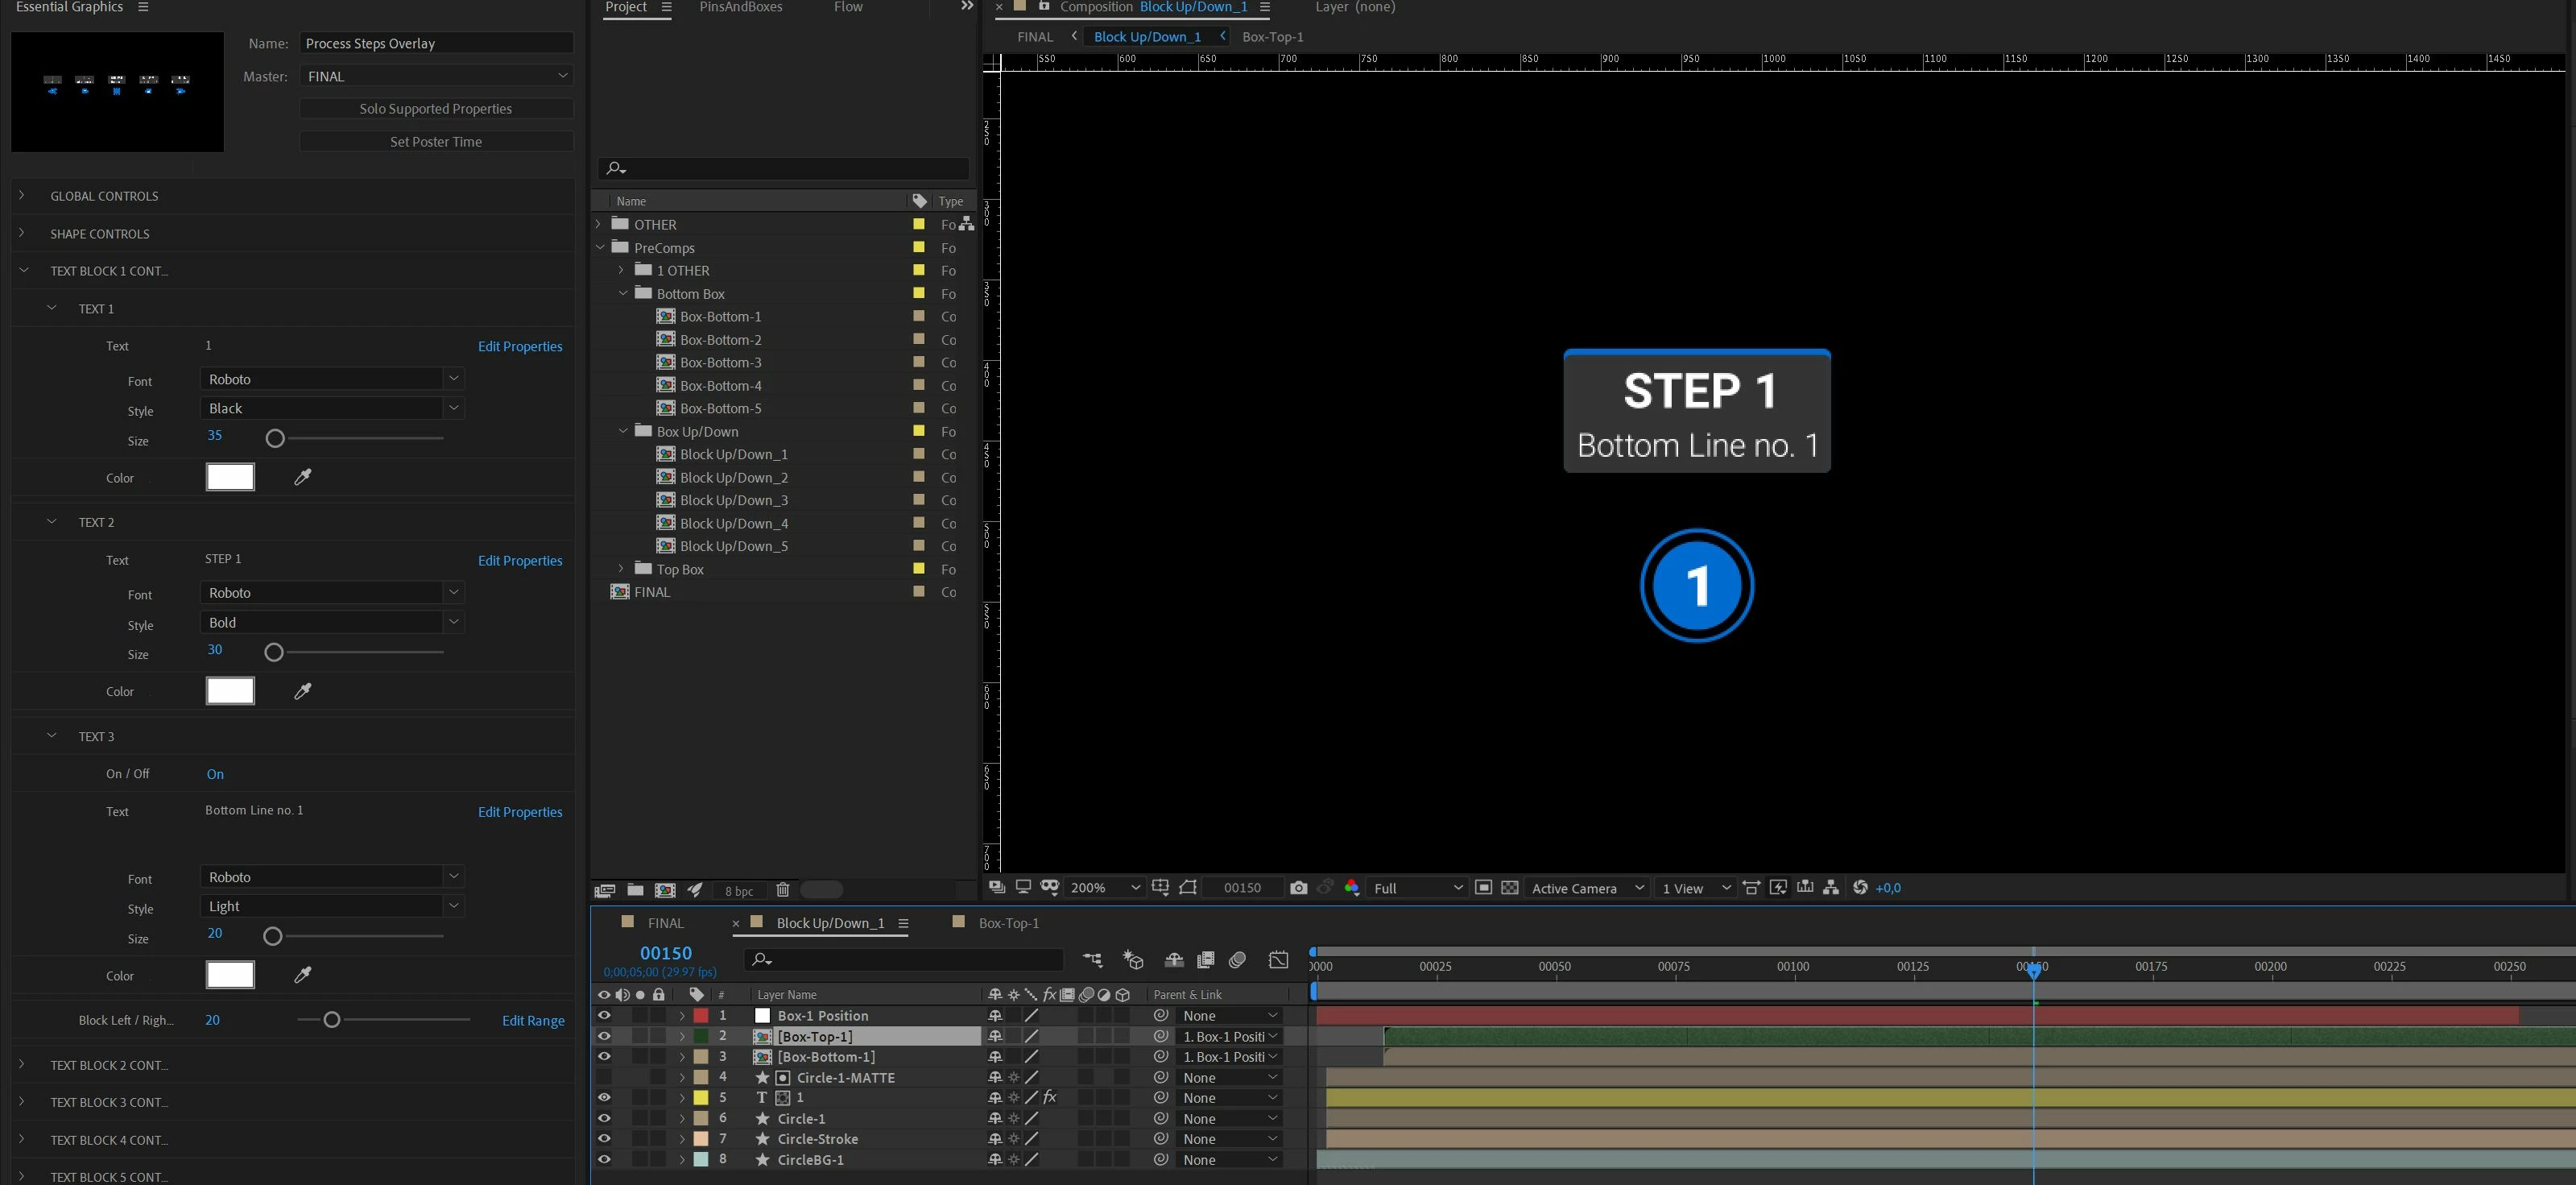Toggle the transparency grid in viewer
Image resolution: width=2576 pixels, height=1185 pixels.
[1510, 888]
